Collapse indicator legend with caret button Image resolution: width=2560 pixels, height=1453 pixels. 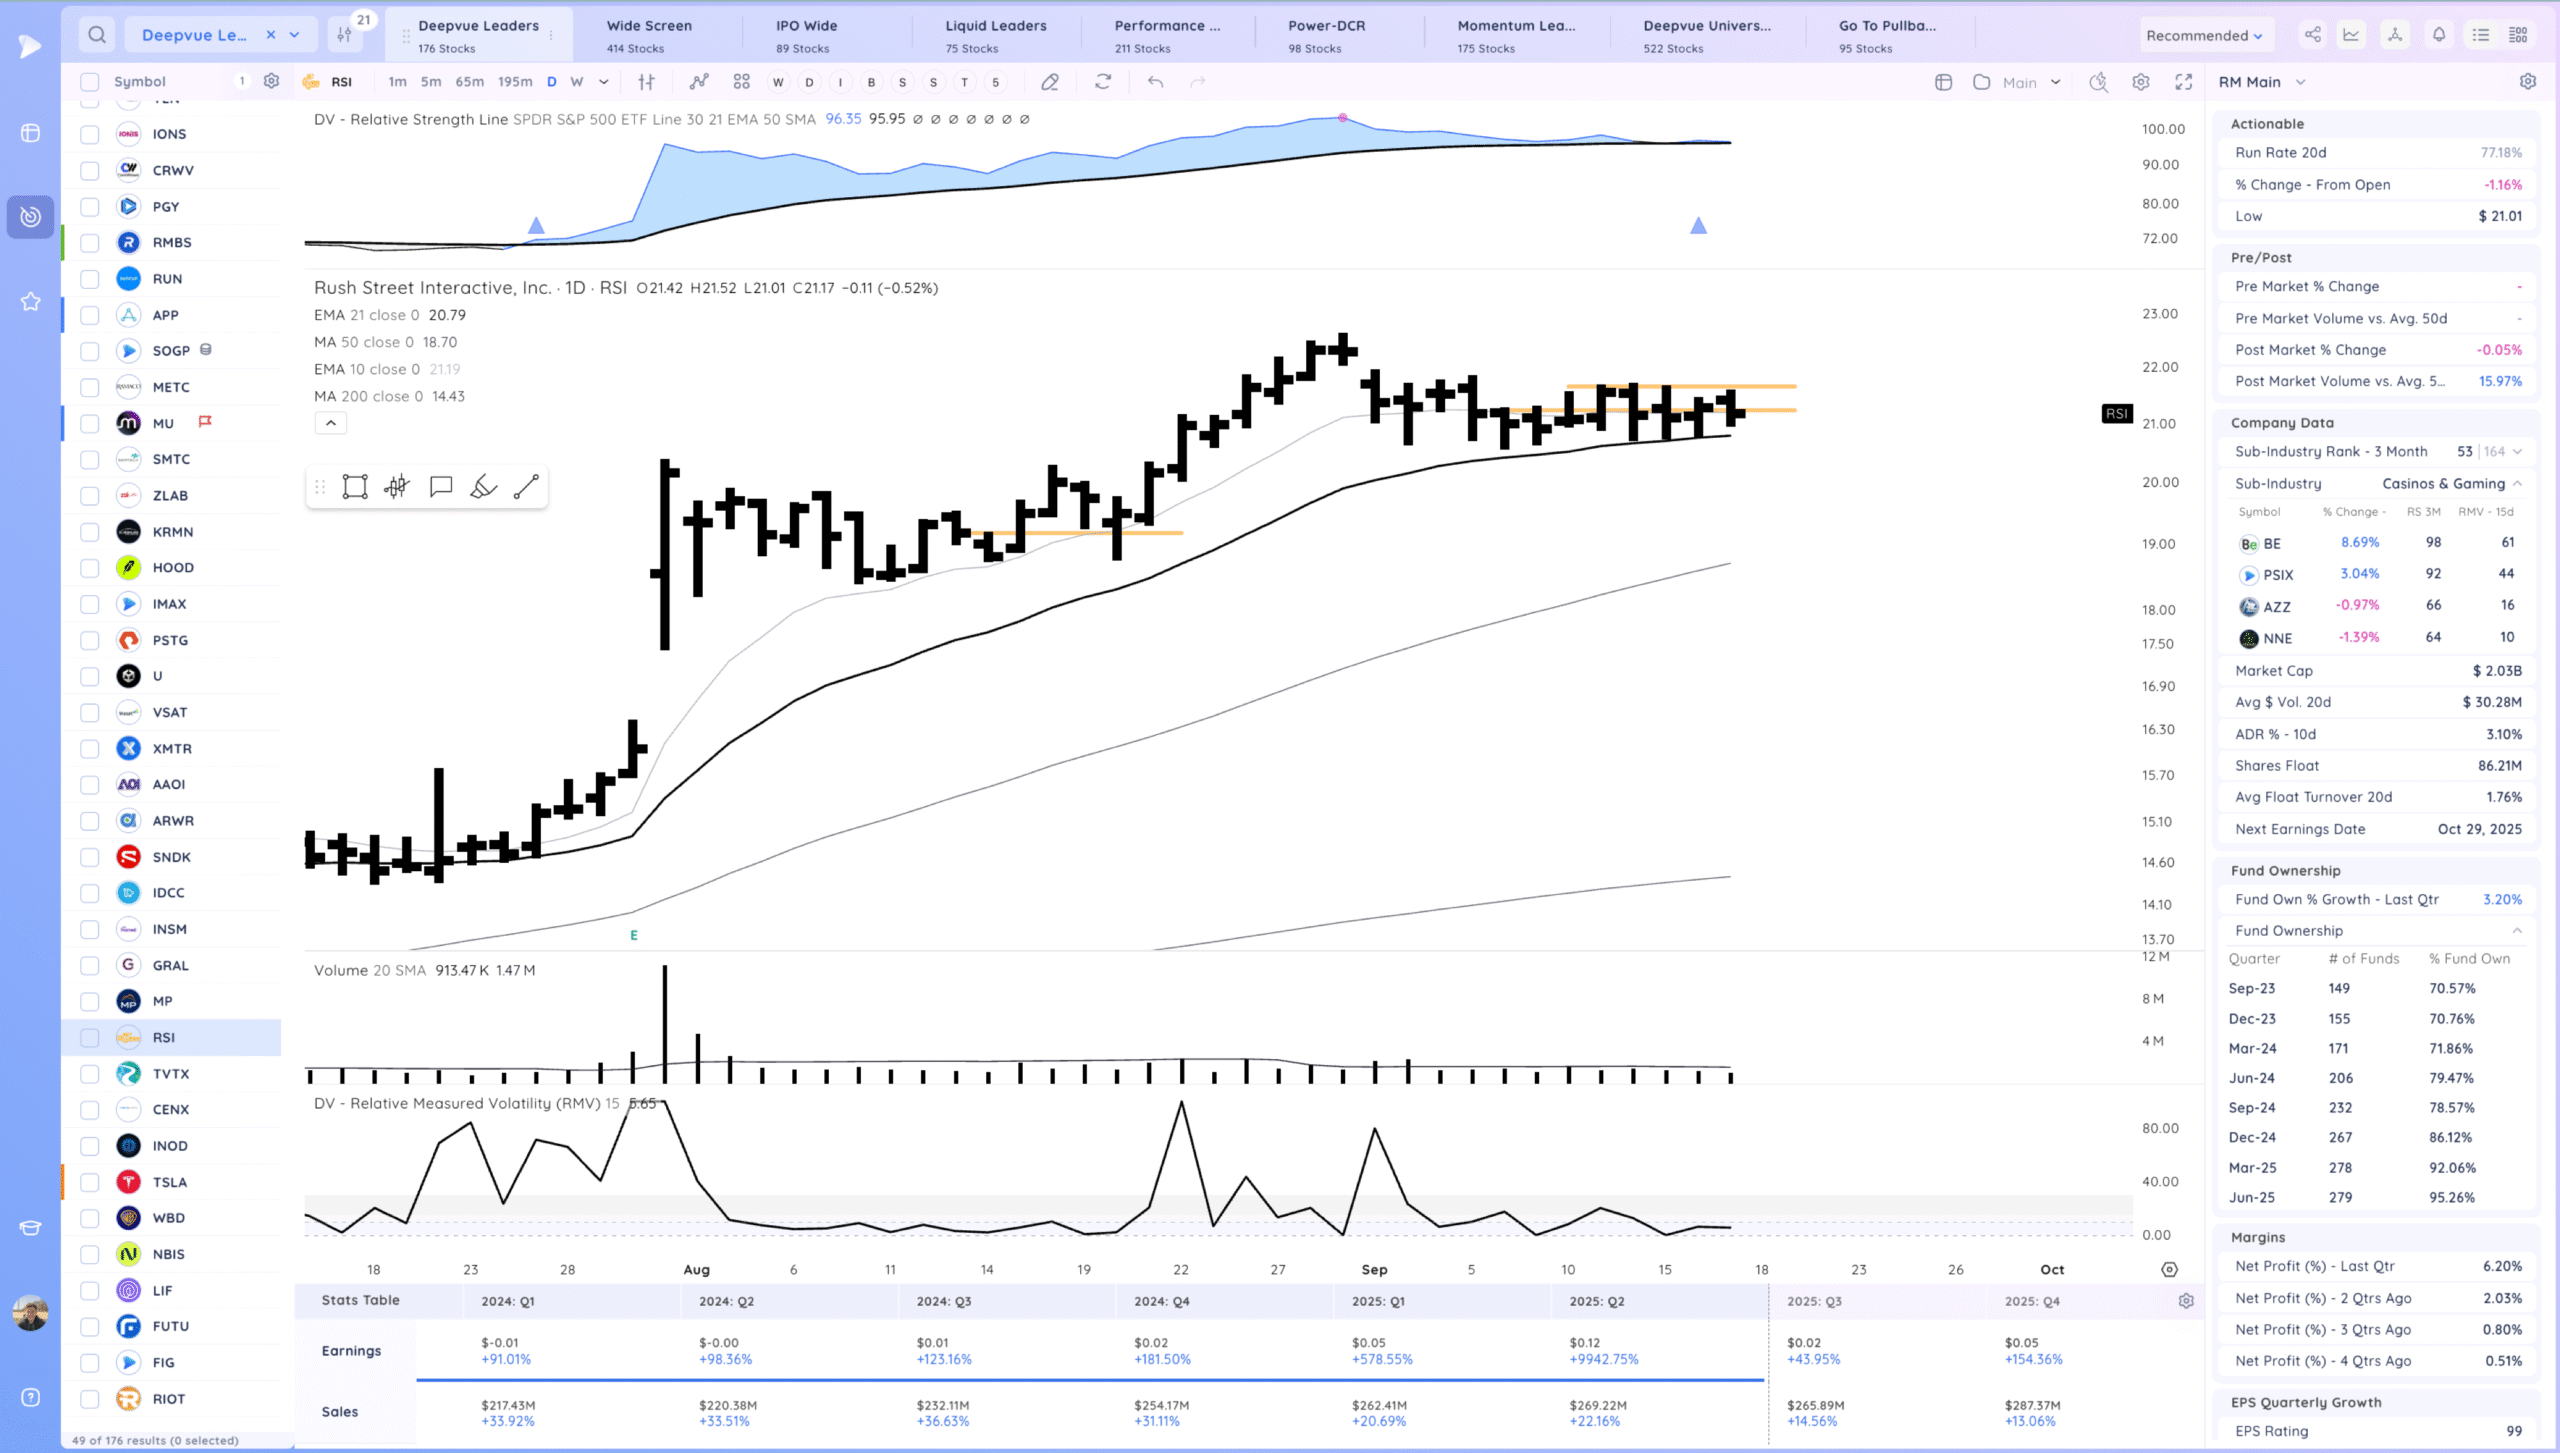click(x=331, y=423)
